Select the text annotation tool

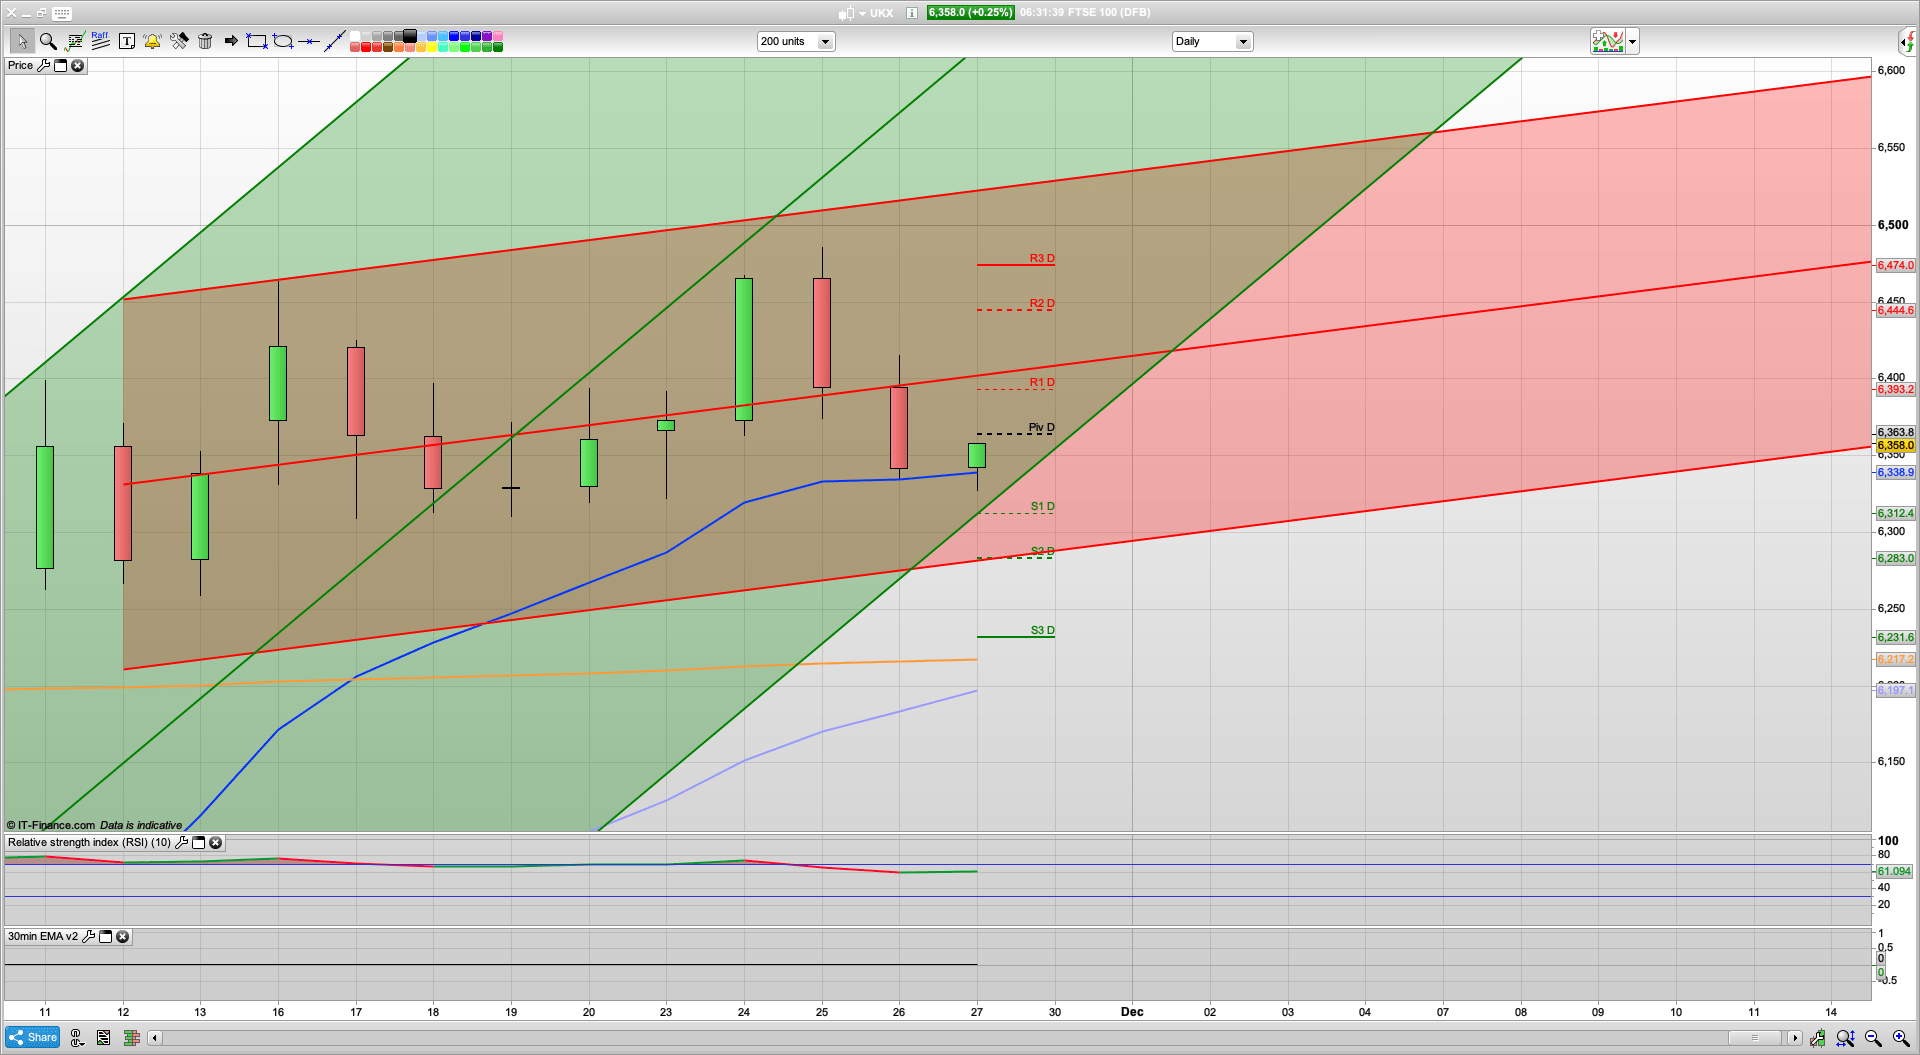[x=127, y=41]
